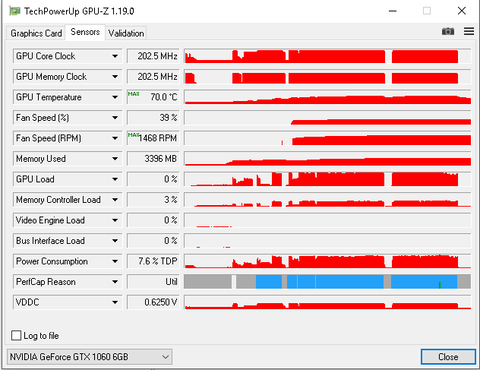Open the NVIDIA GeForce GTX 1060 6GB selector
Viewport: 480px width, 370px height.
(89, 357)
